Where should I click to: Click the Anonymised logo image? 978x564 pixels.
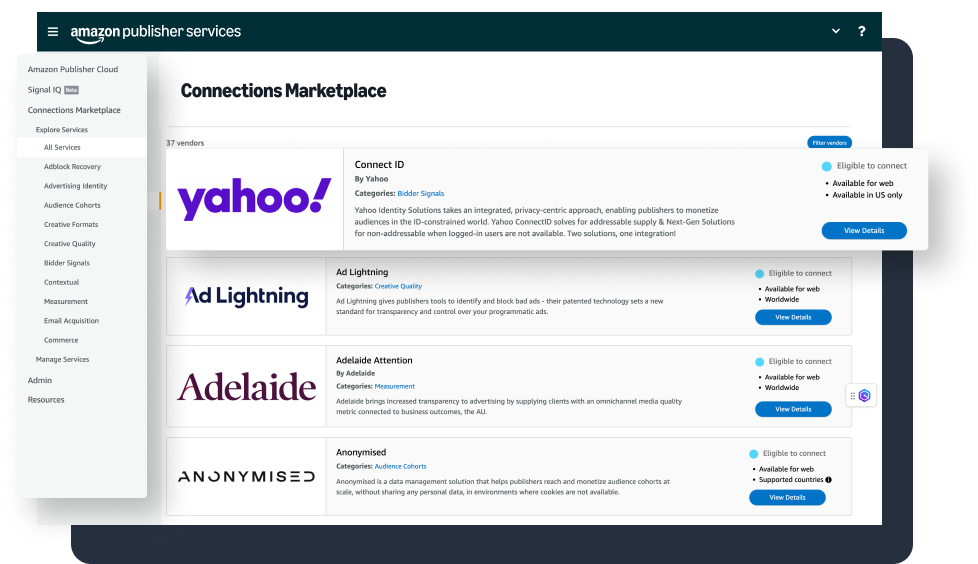(246, 476)
